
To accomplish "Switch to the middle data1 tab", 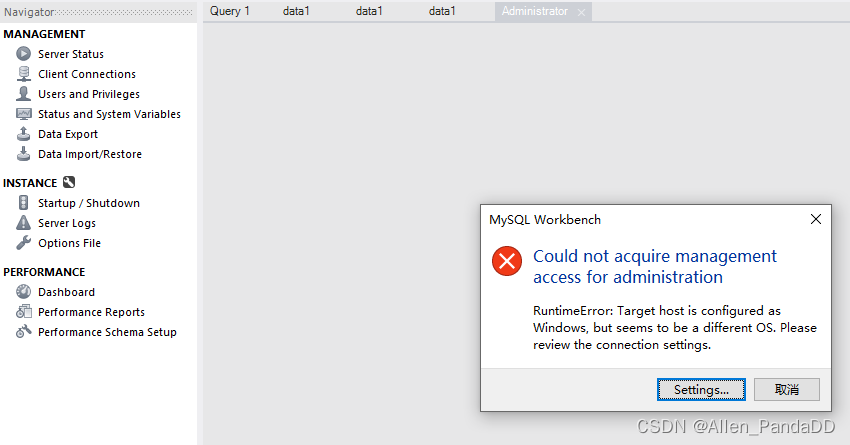I will coord(369,11).
